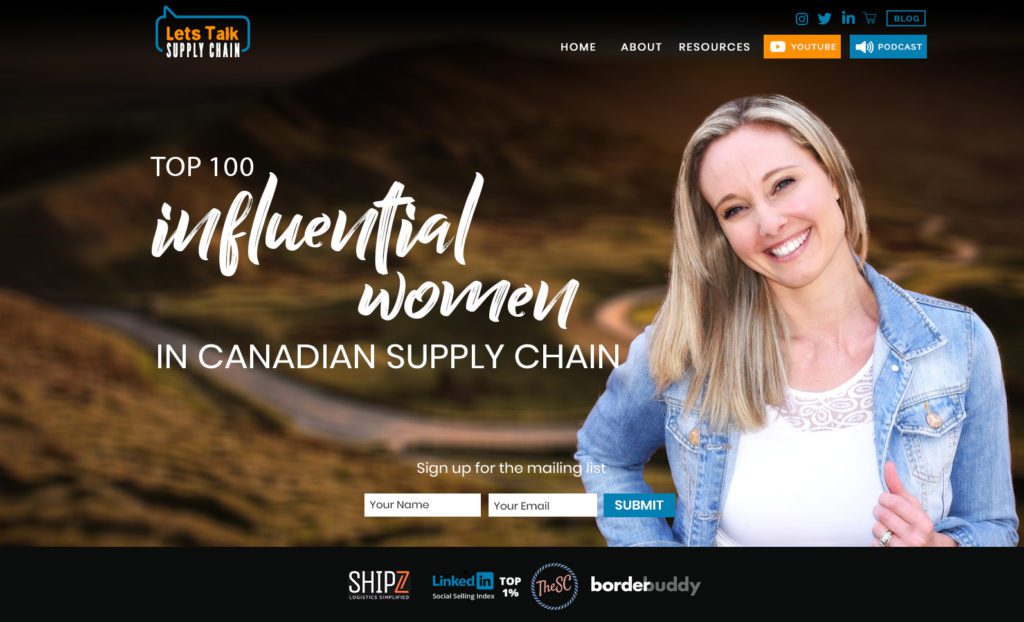Screen dimensions: 1024x622
Task: Open the Resources menu item
Action: click(714, 47)
